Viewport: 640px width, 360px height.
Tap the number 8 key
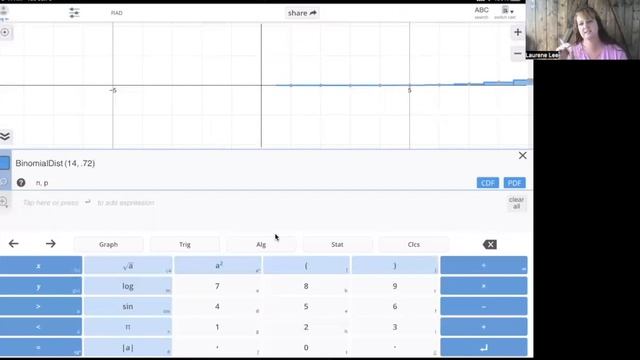306,286
